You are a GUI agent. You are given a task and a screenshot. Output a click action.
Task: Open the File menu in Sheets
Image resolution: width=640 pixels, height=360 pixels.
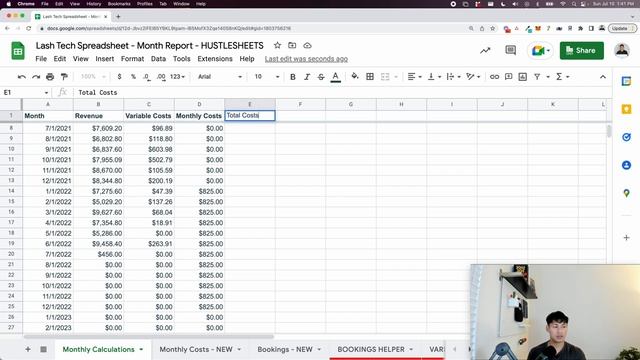point(41,59)
